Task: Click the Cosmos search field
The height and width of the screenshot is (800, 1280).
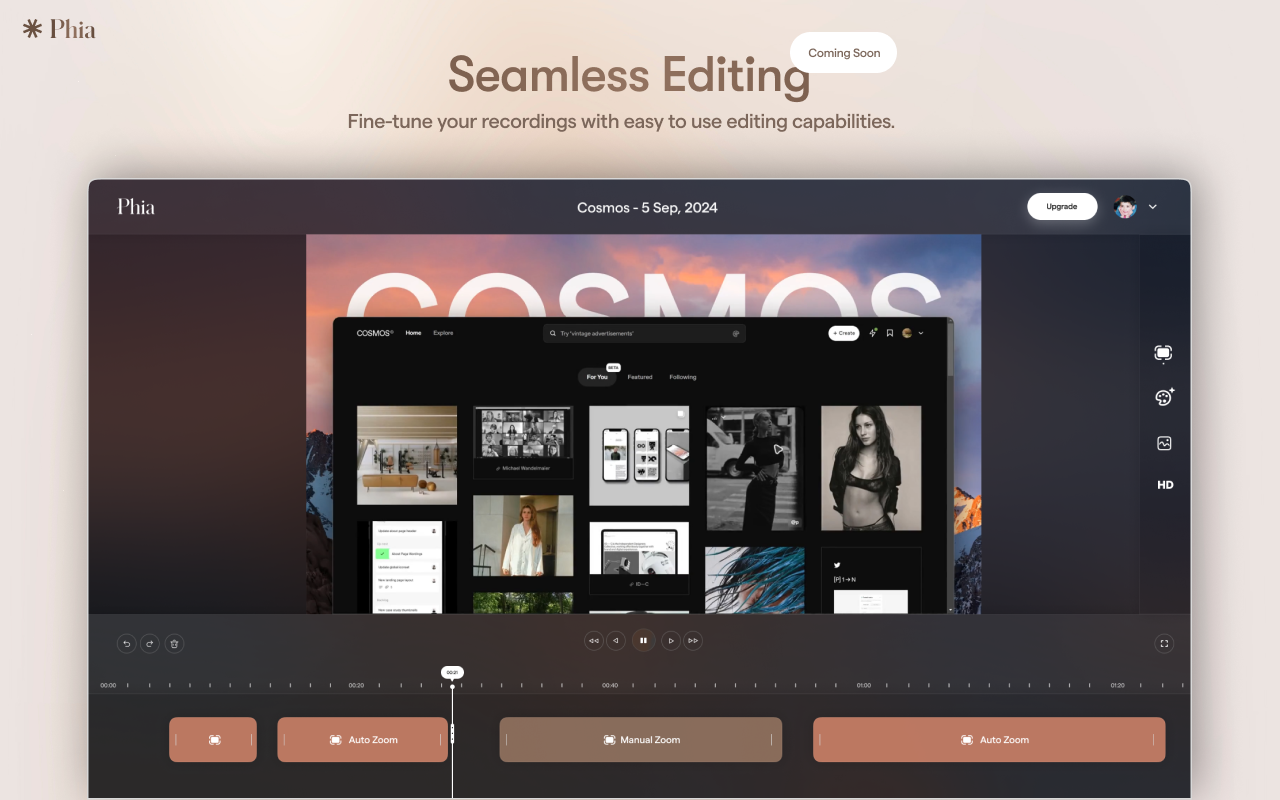Action: point(644,333)
